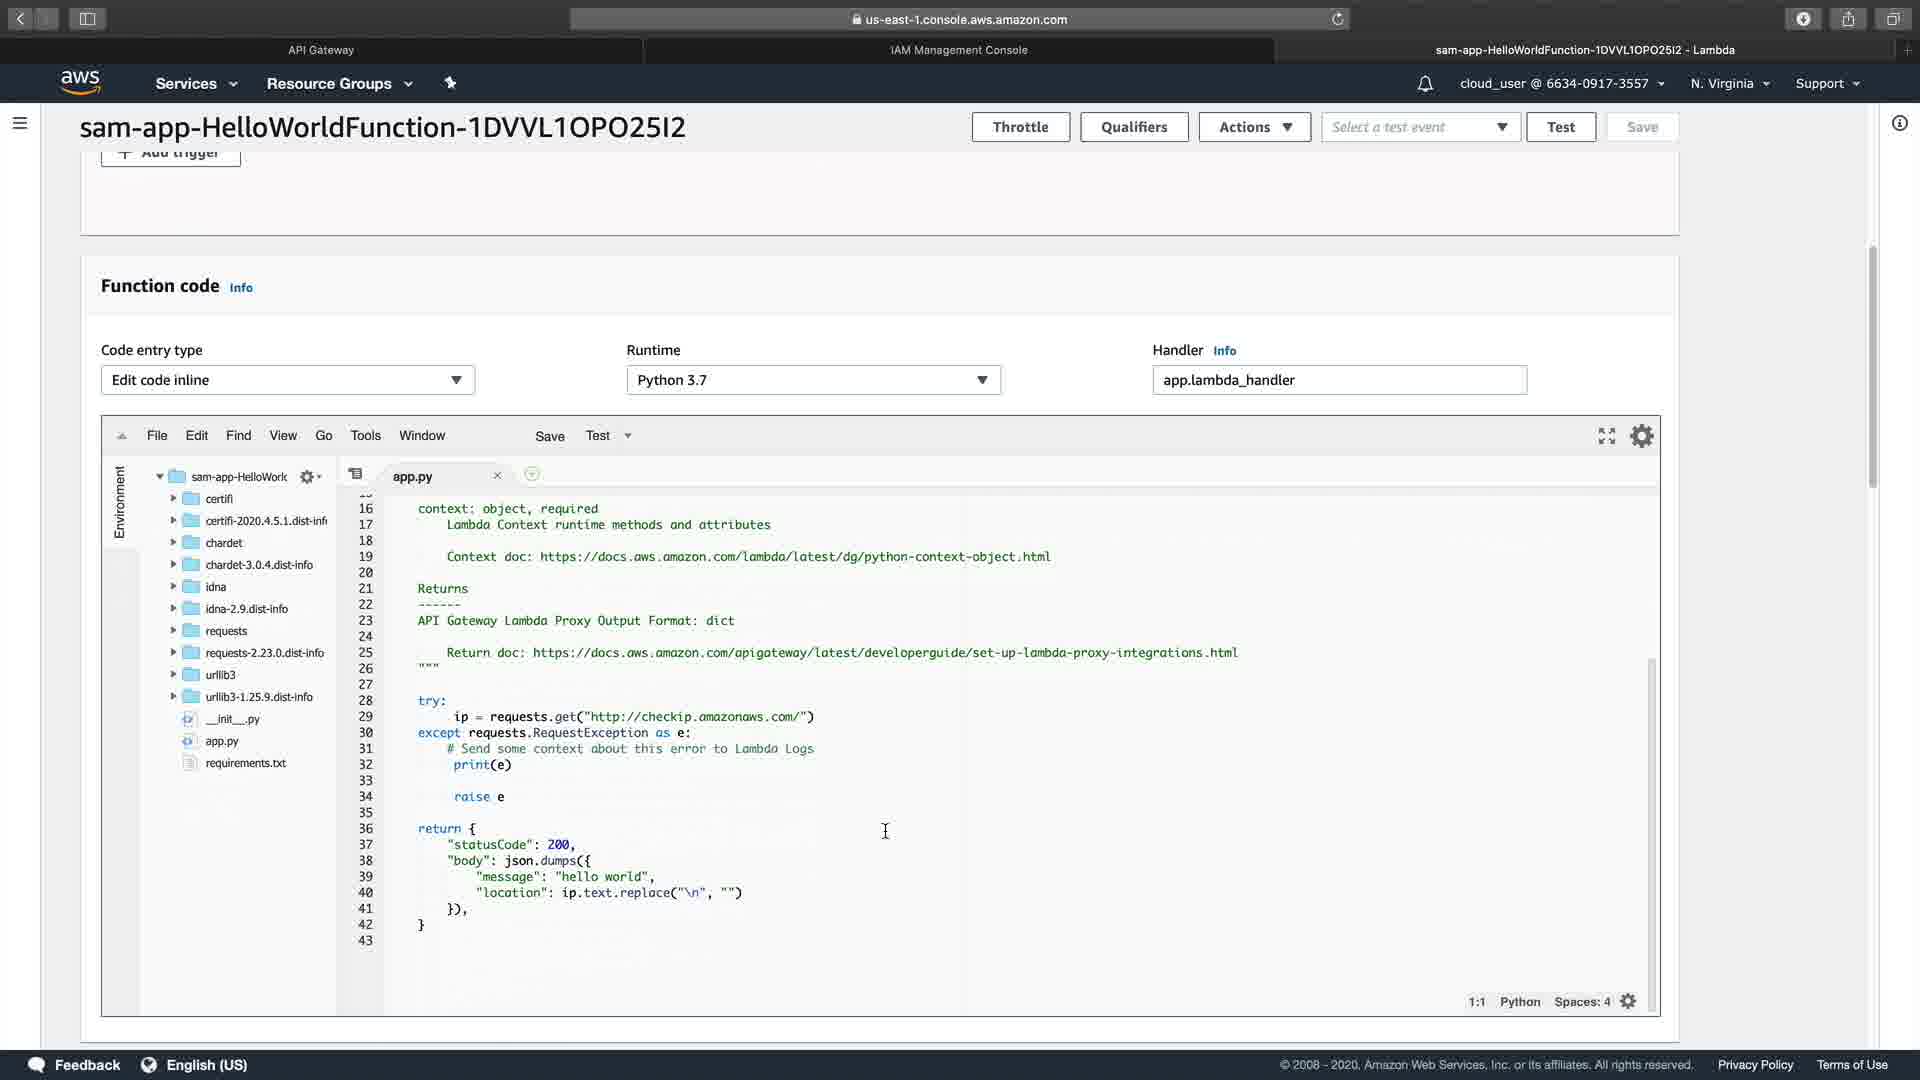Collapse the sam-app-HelloWorld root folder

pyautogui.click(x=160, y=477)
